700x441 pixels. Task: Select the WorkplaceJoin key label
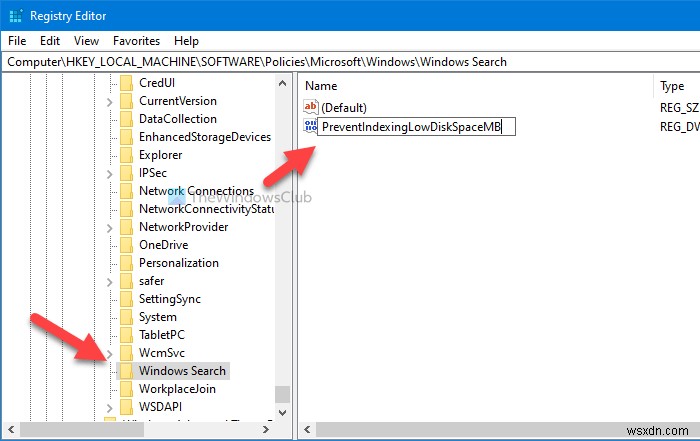(177, 389)
